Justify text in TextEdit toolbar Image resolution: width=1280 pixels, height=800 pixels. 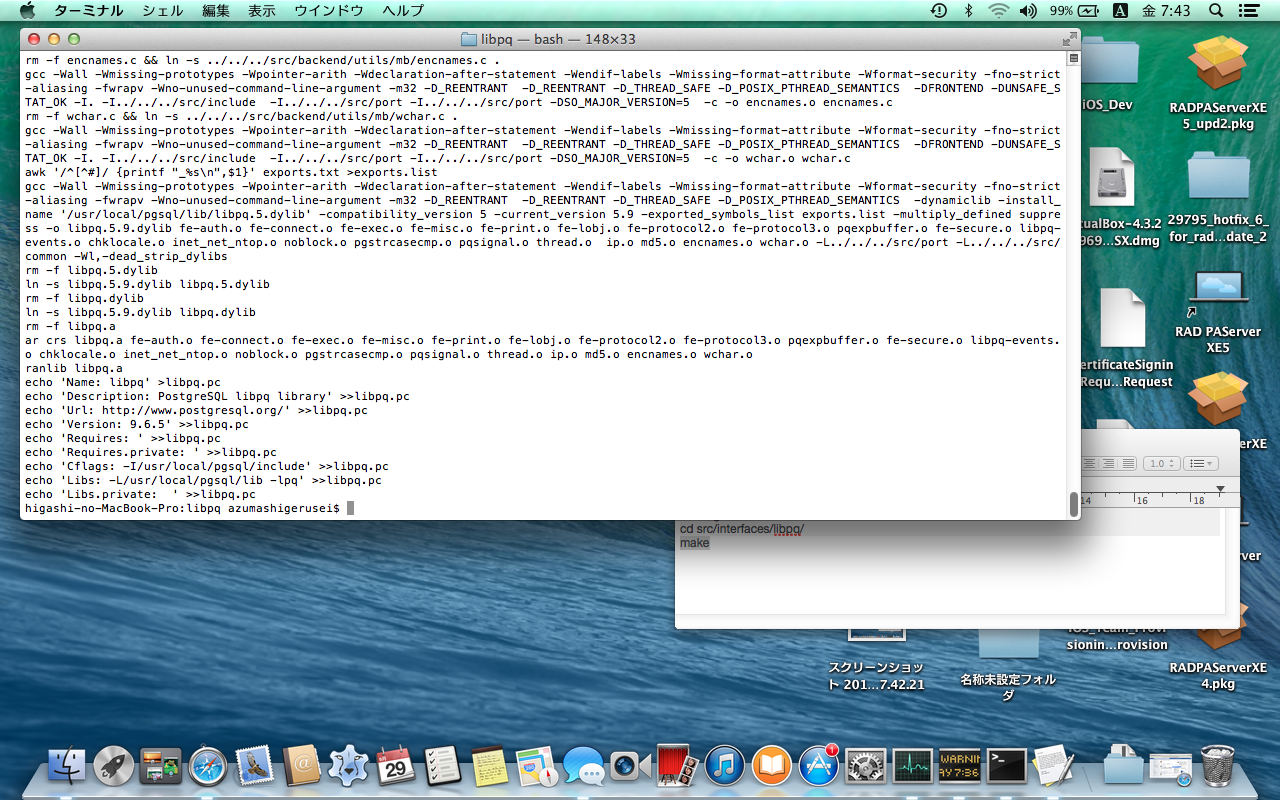click(1129, 464)
